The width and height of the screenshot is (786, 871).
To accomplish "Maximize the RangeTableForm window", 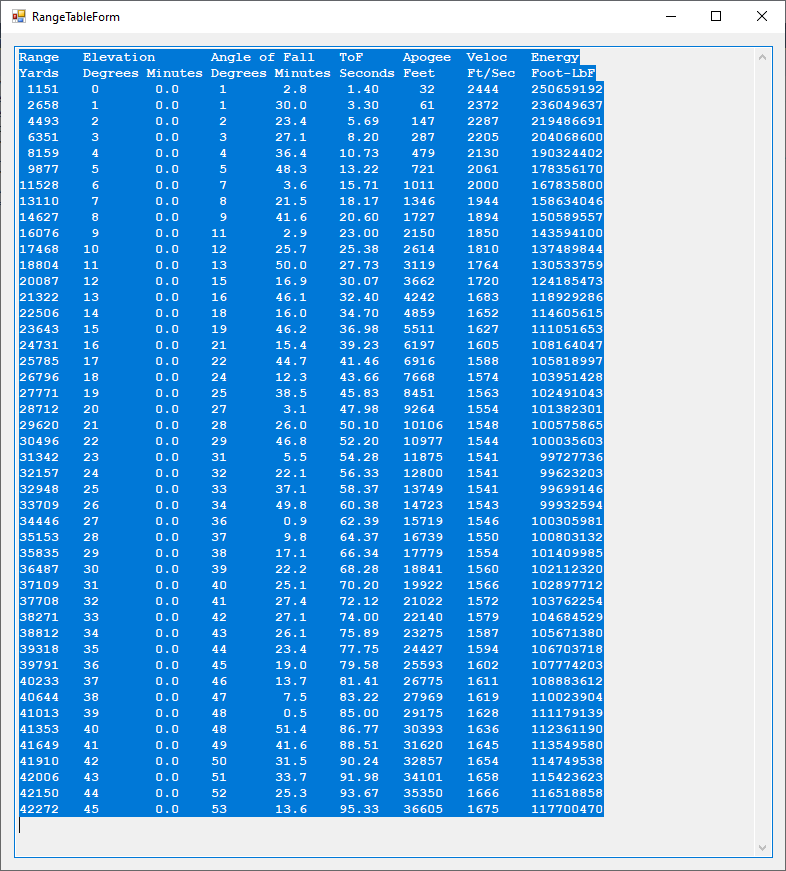I will (716, 17).
